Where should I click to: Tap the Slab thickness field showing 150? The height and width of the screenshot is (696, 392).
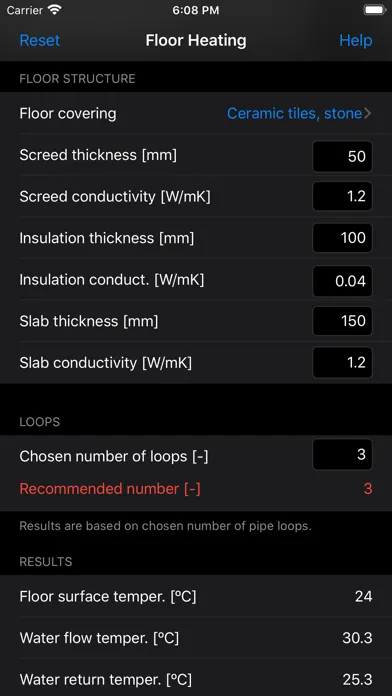click(342, 321)
